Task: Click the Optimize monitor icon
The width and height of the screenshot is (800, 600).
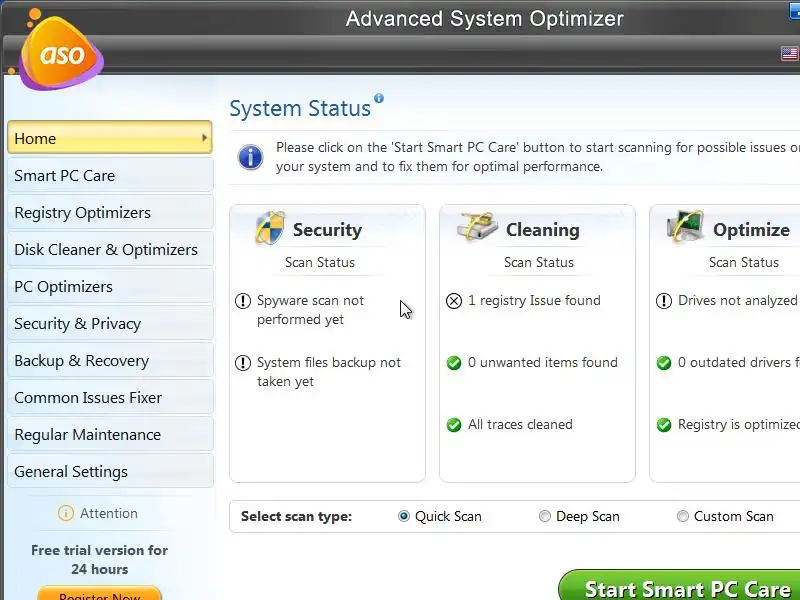Action: (x=685, y=227)
